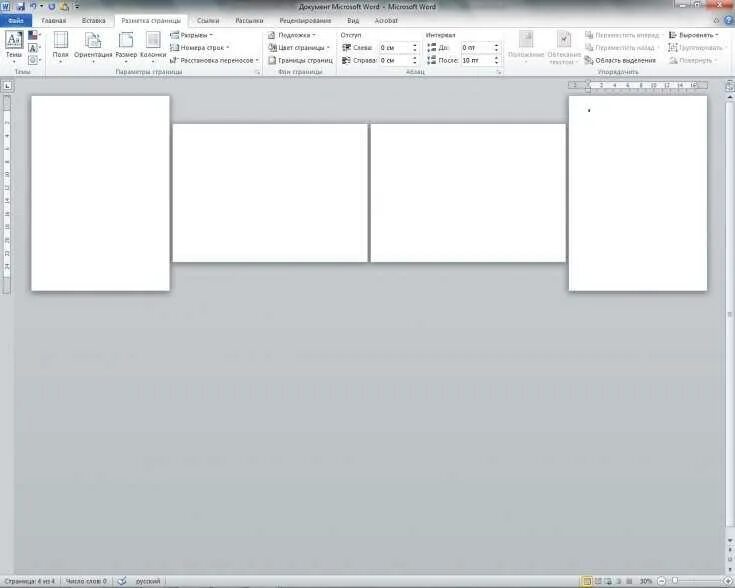Click word count Число слов: 0

pos(86,581)
